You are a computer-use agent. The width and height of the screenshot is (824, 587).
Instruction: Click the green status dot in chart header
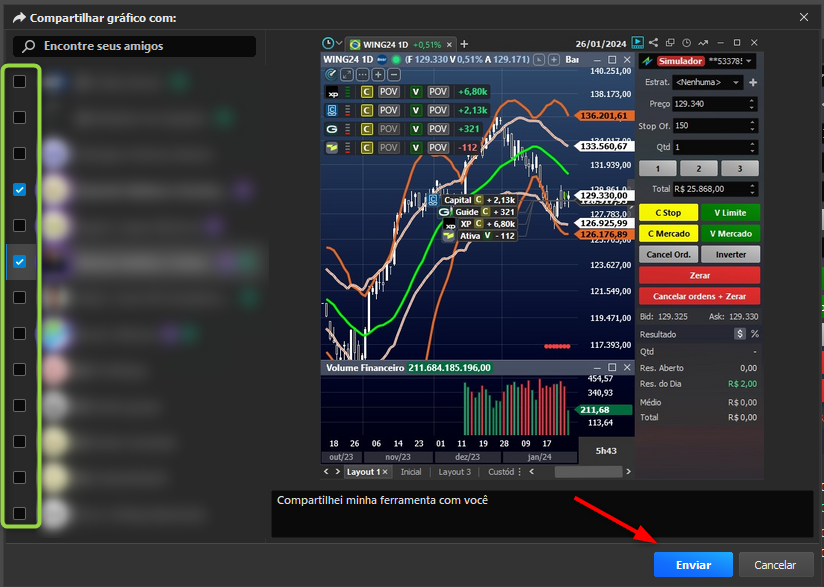(x=397, y=59)
